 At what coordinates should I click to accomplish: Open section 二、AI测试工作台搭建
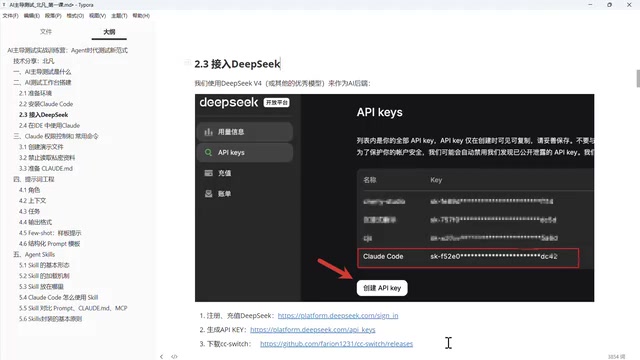click(x=42, y=82)
